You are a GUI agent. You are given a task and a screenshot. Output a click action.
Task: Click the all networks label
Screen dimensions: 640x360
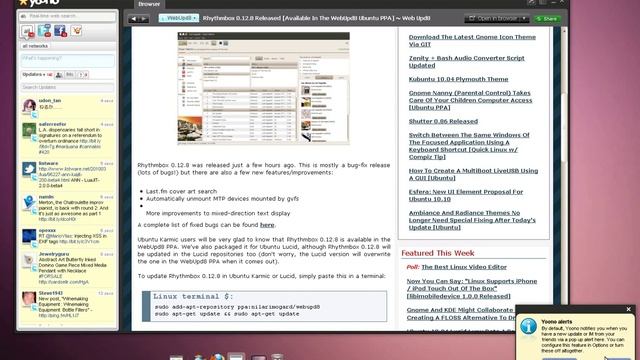point(35,46)
